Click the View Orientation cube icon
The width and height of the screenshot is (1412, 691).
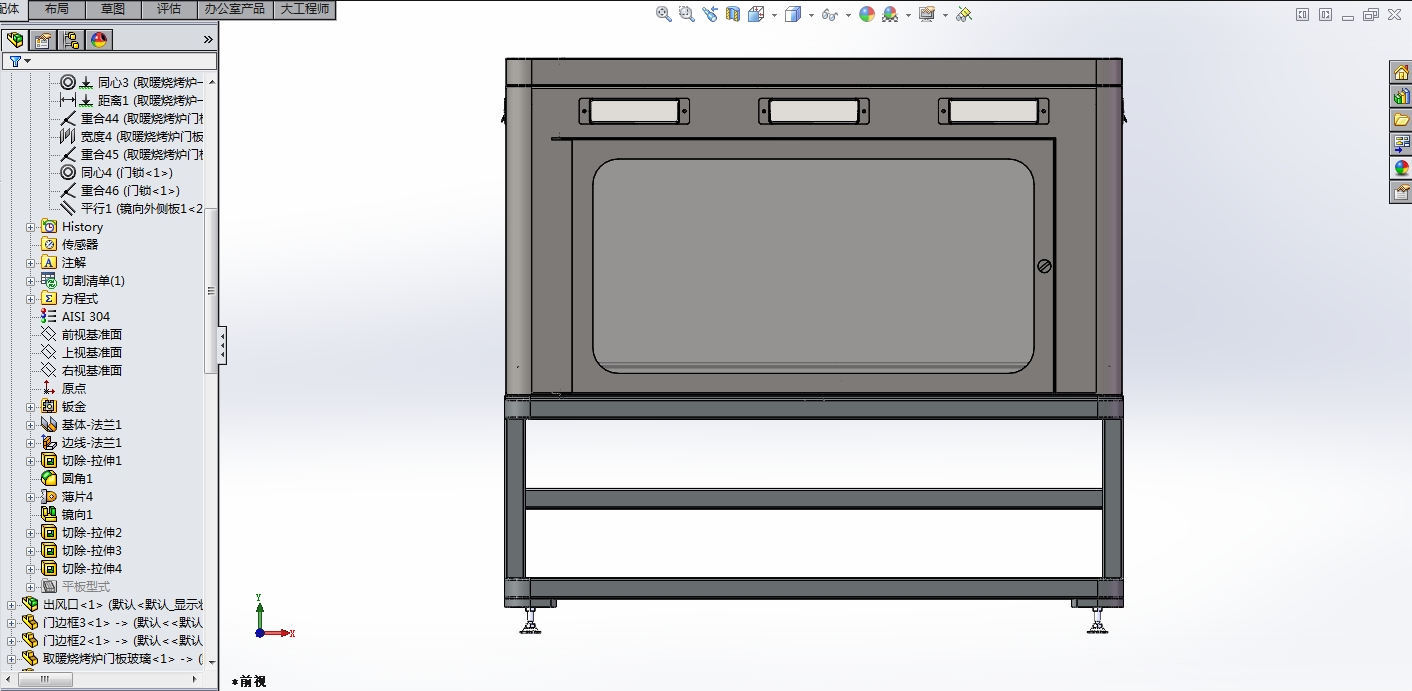coord(756,14)
